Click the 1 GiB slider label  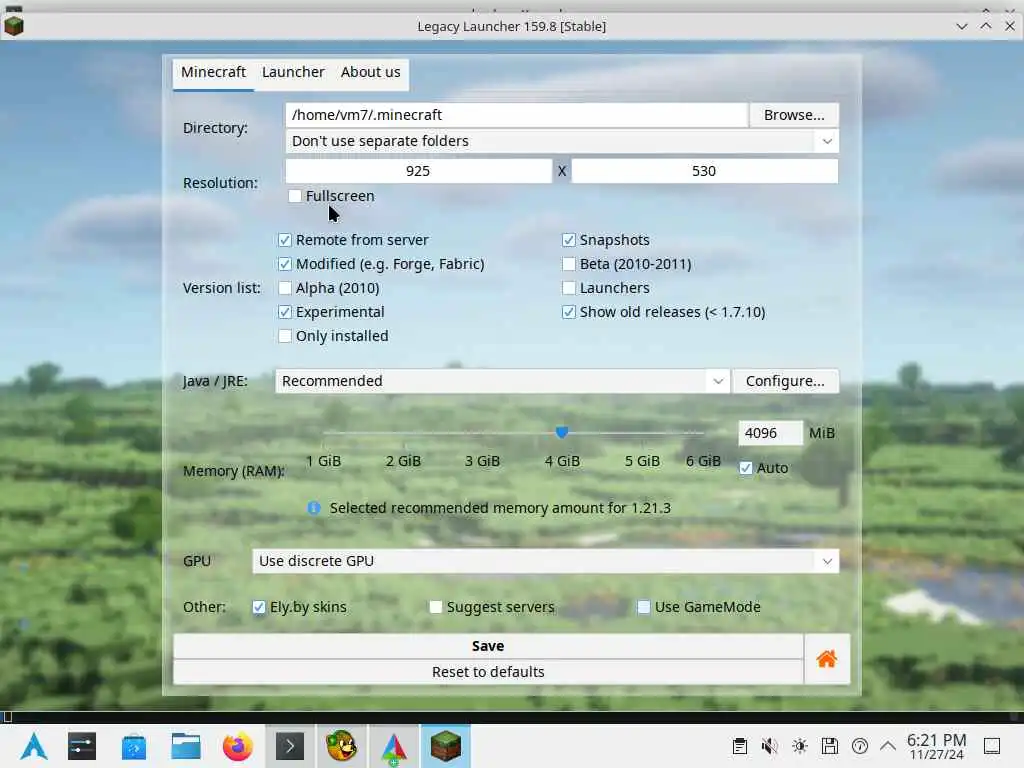(323, 461)
